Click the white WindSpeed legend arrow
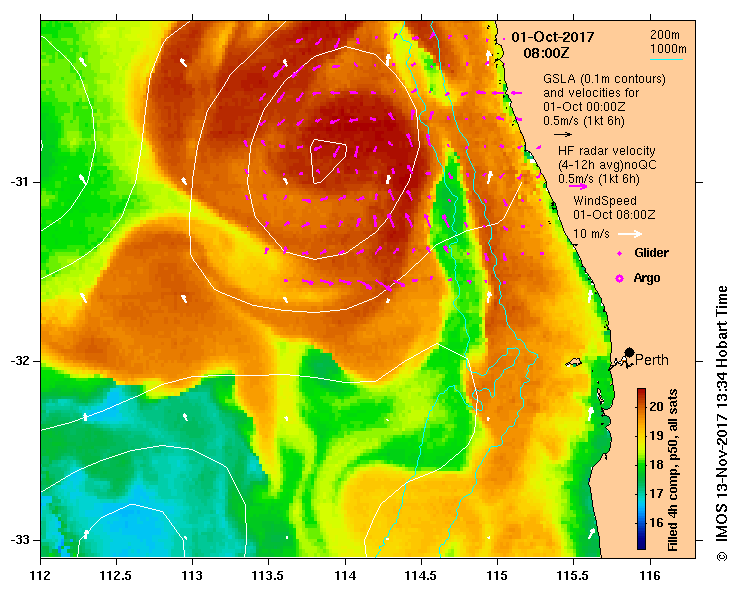This screenshot has width=739, height=592. 630,234
